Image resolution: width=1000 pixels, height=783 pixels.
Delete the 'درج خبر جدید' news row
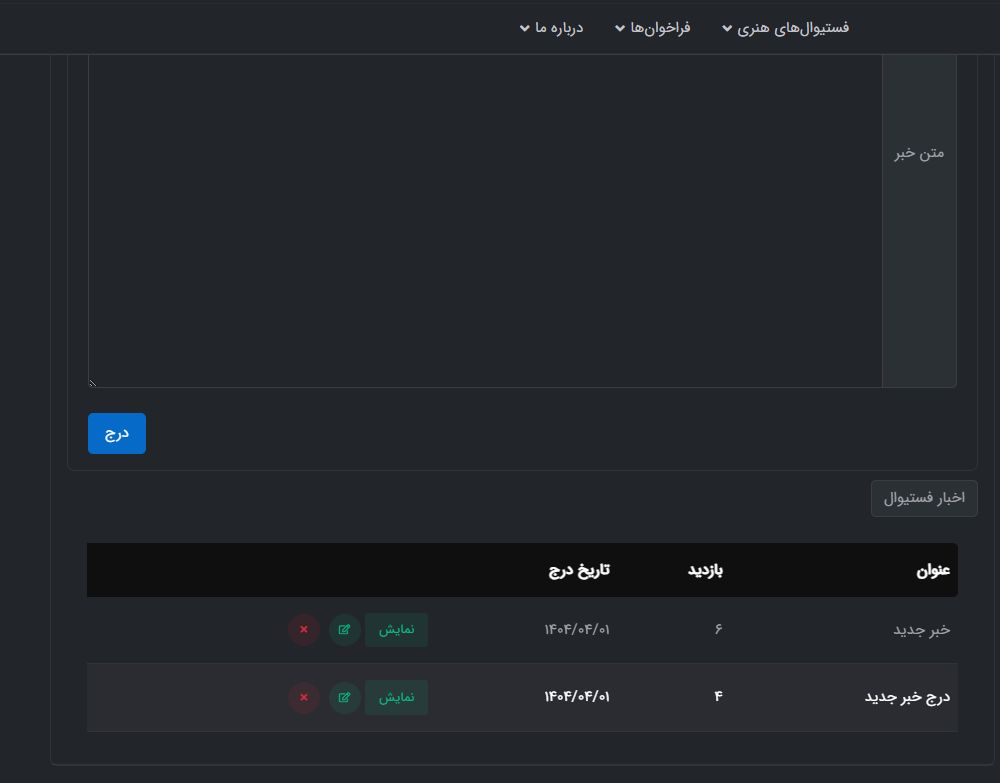point(304,697)
